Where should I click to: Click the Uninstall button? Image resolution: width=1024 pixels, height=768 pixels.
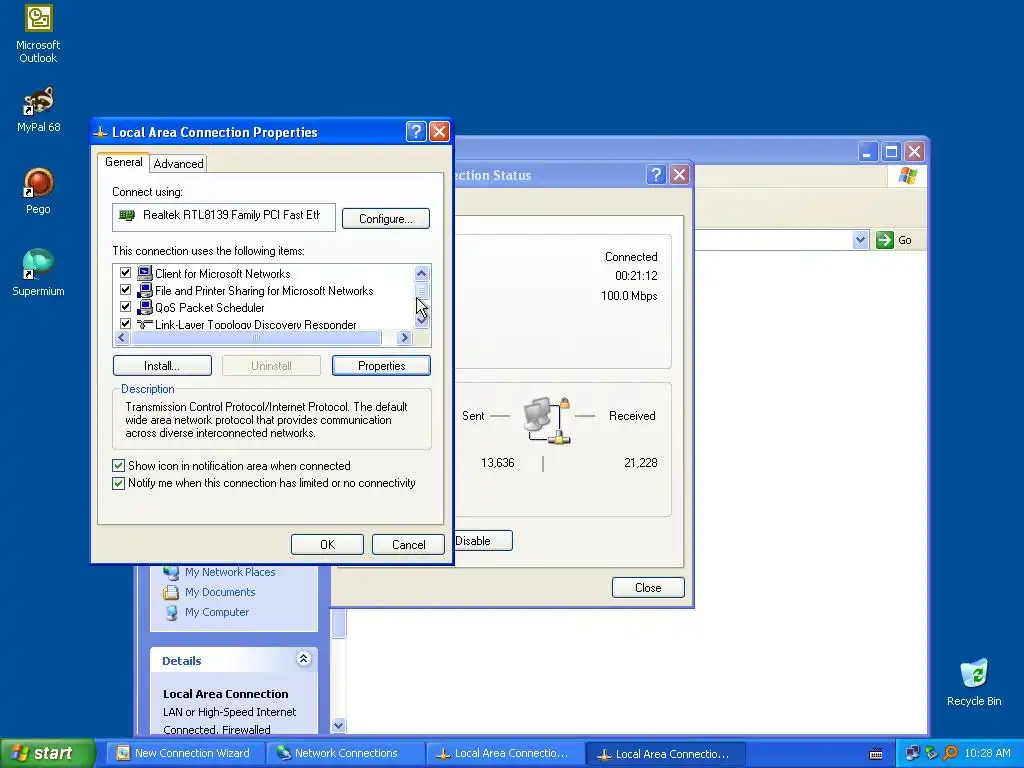(271, 366)
